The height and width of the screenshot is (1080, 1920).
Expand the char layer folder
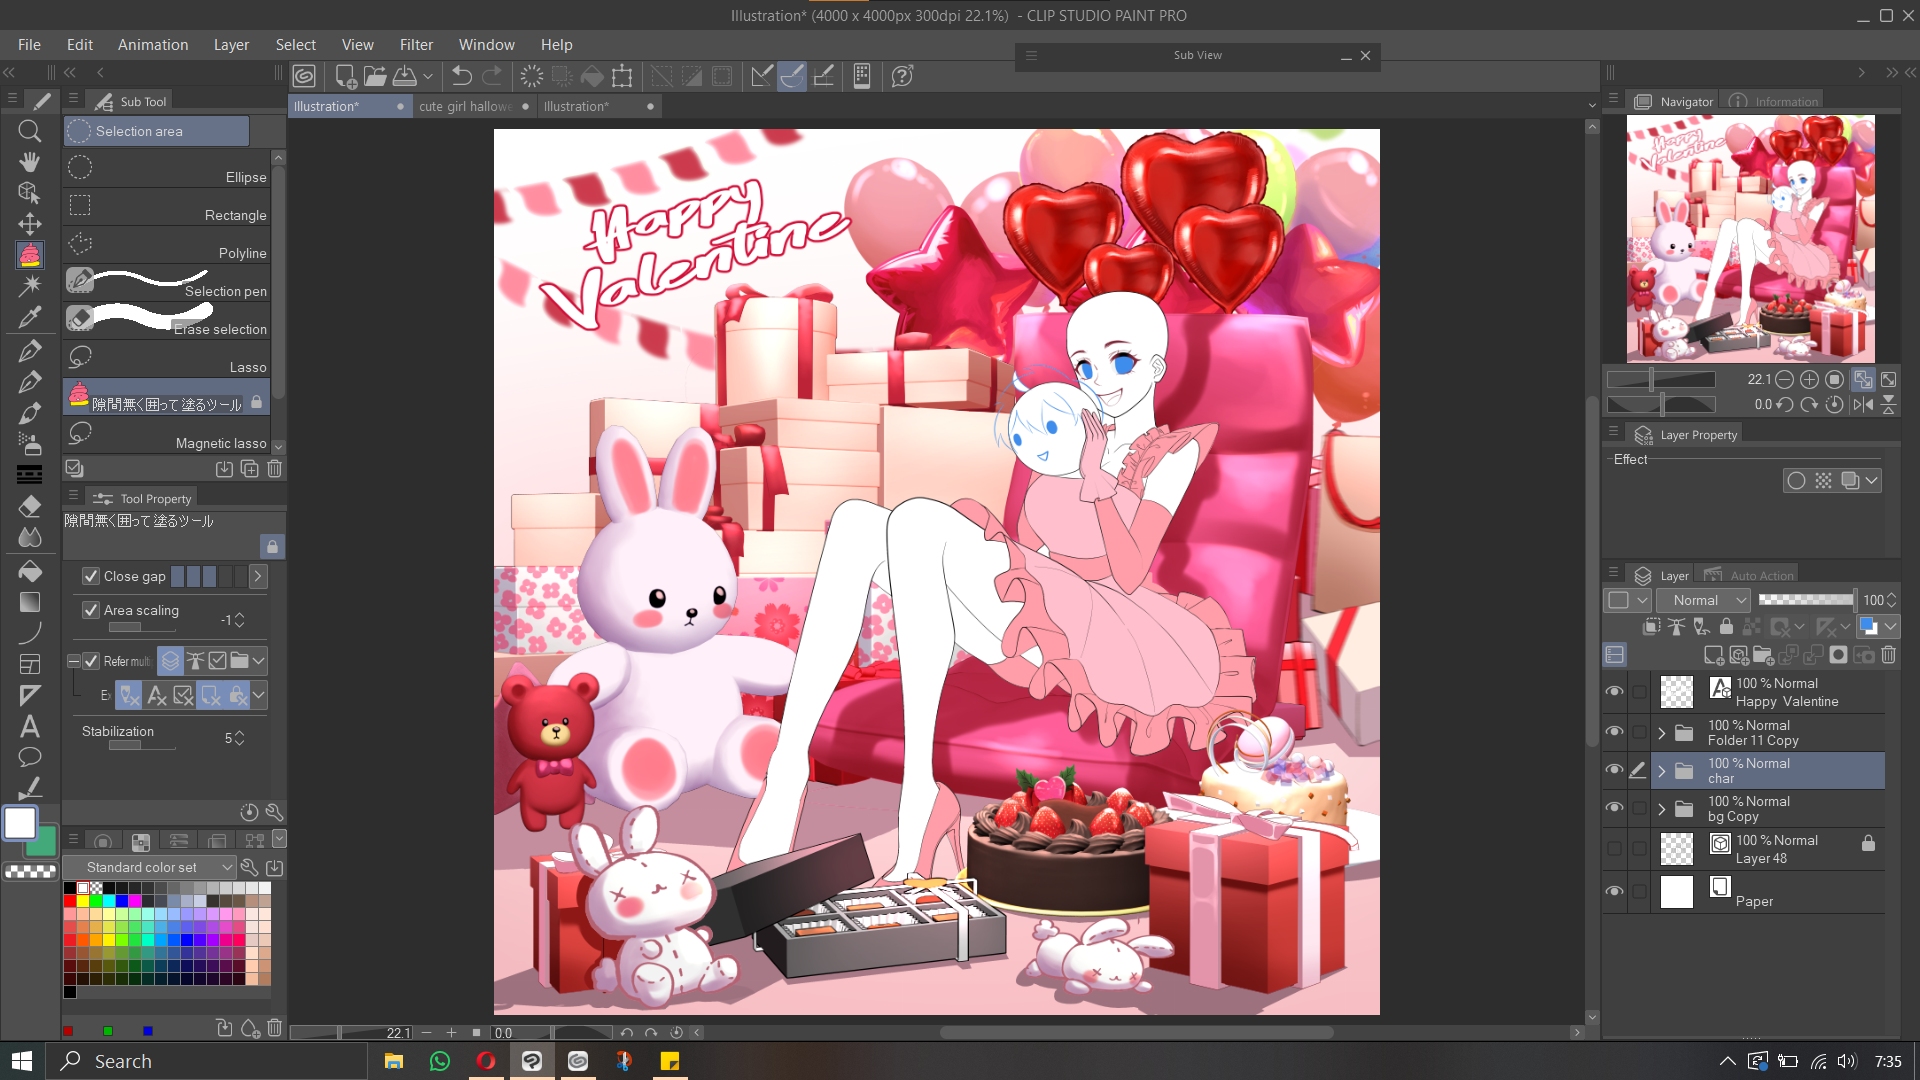tap(1662, 771)
